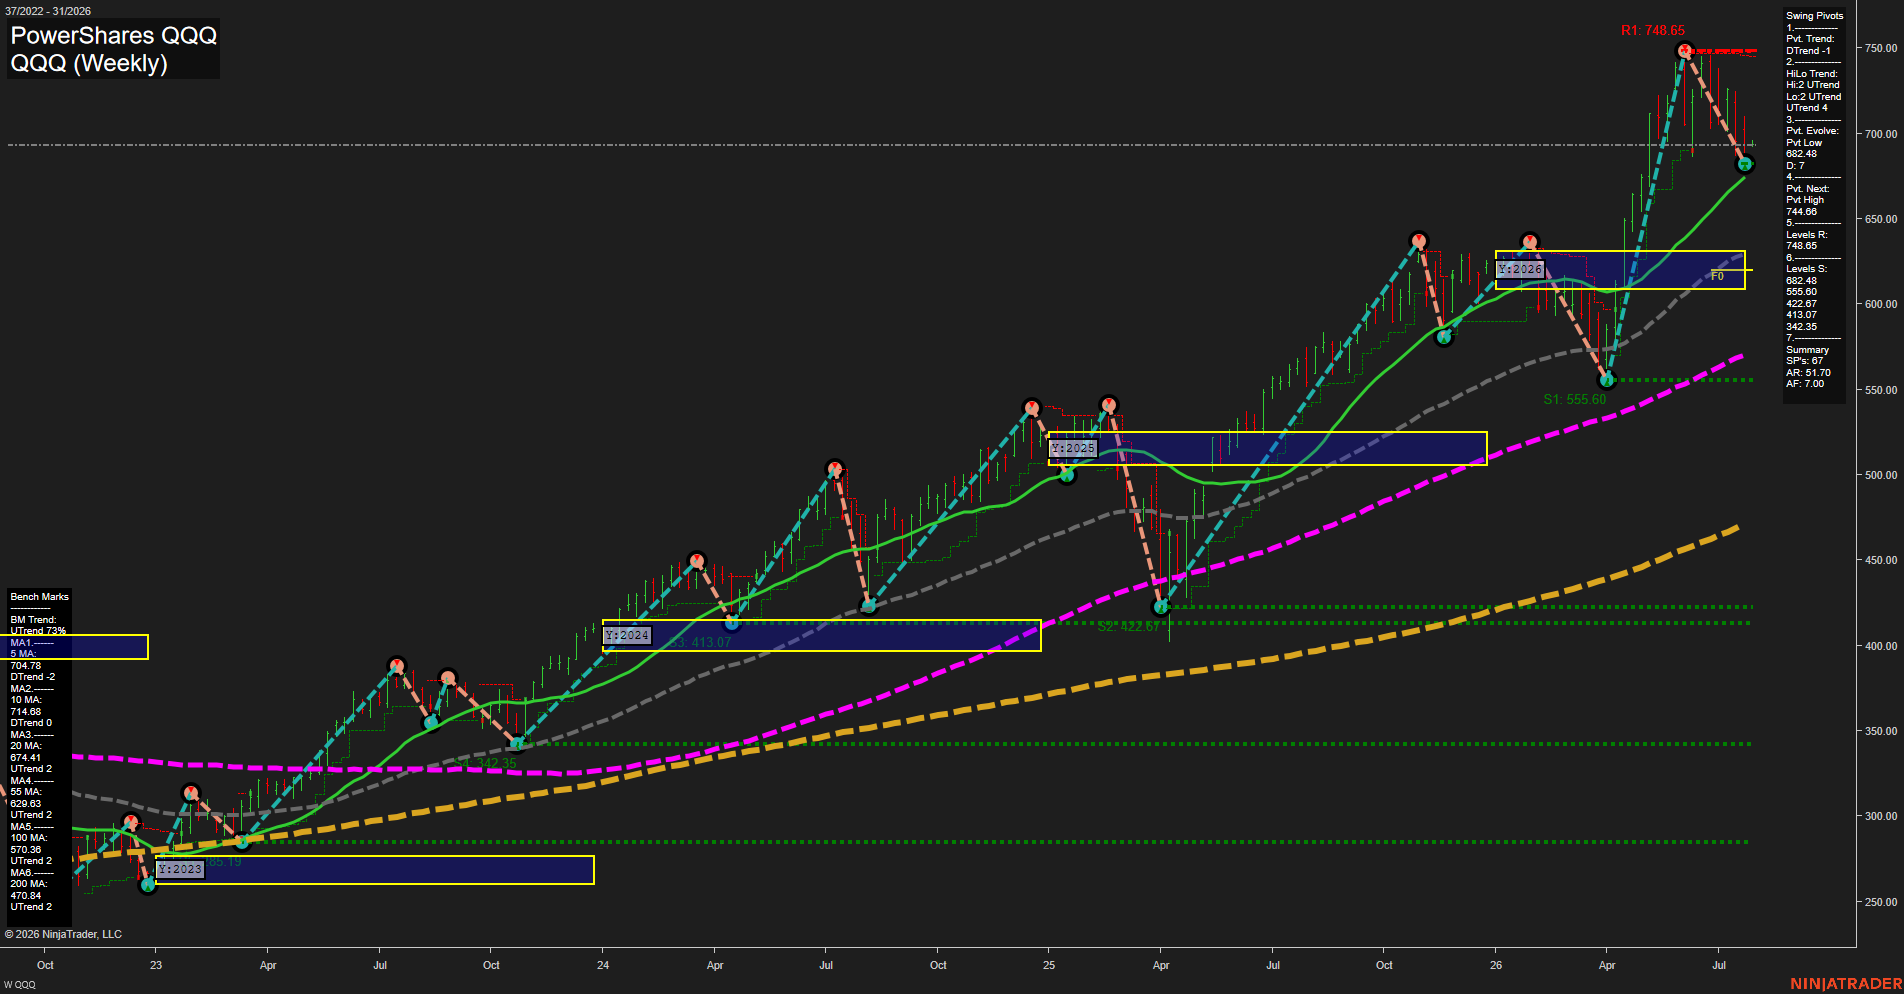This screenshot has width=1904, height=994.
Task: Click the 570.36 hundred MA value
Action: click(26, 850)
